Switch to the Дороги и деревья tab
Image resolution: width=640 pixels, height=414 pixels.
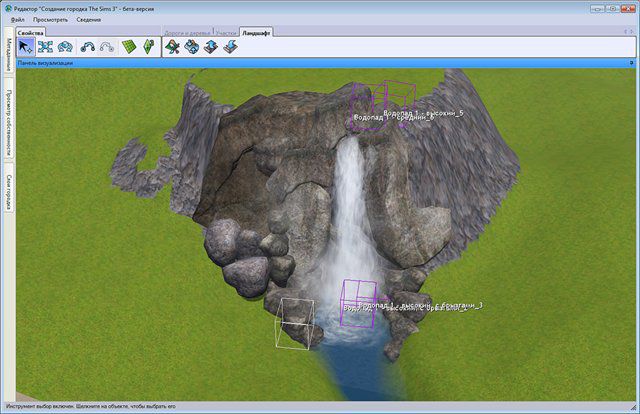187,33
